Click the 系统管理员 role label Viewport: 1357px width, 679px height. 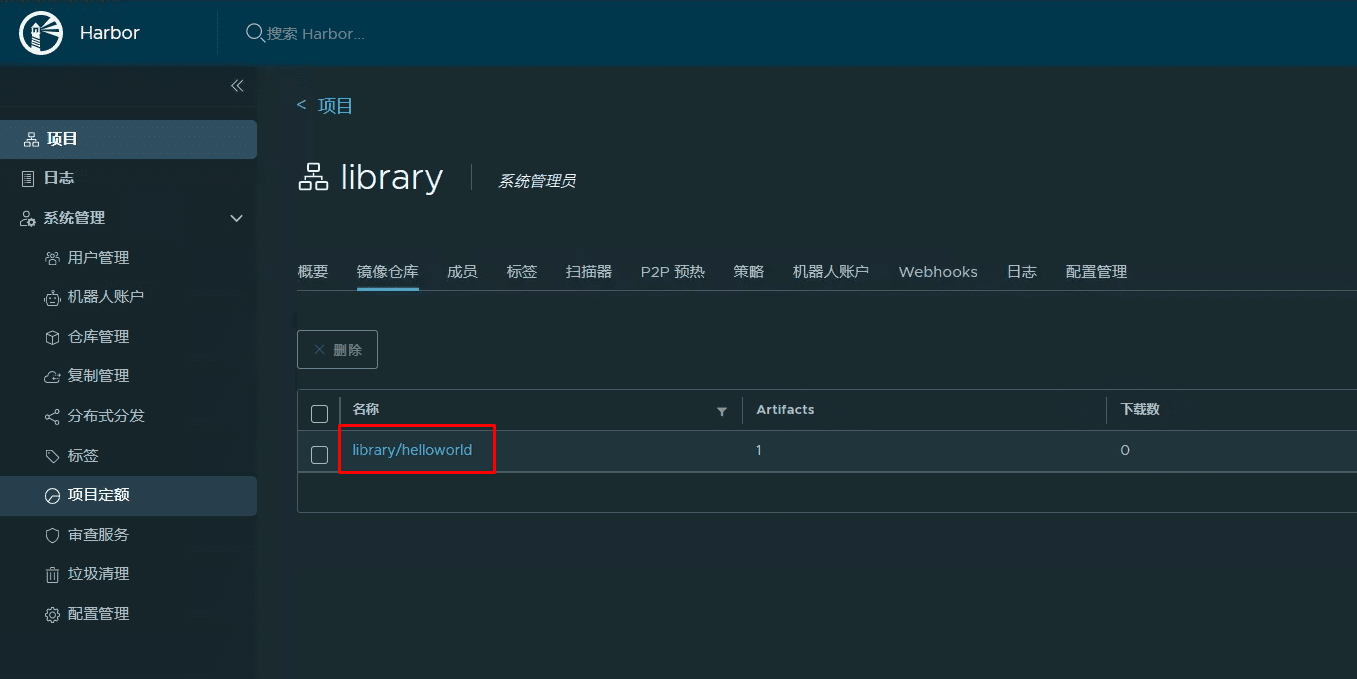click(537, 181)
